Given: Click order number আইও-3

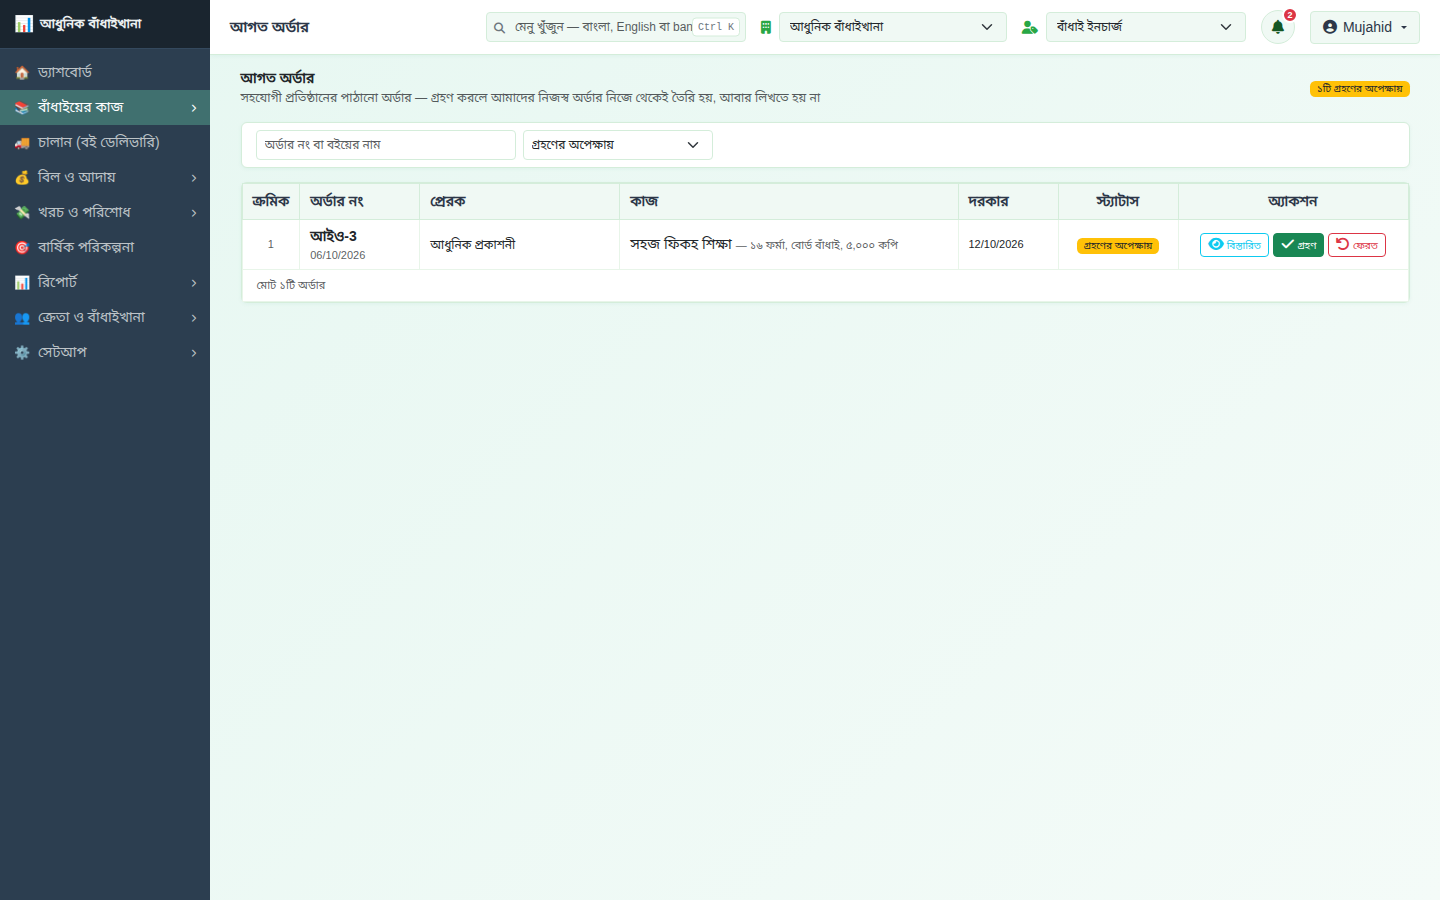Looking at the screenshot, I should tap(333, 236).
